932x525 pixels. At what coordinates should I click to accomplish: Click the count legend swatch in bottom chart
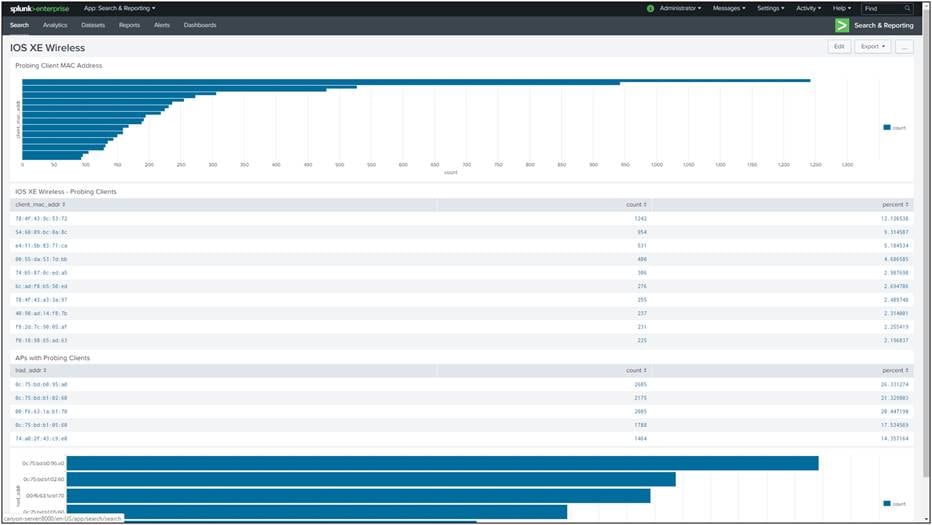pos(887,504)
